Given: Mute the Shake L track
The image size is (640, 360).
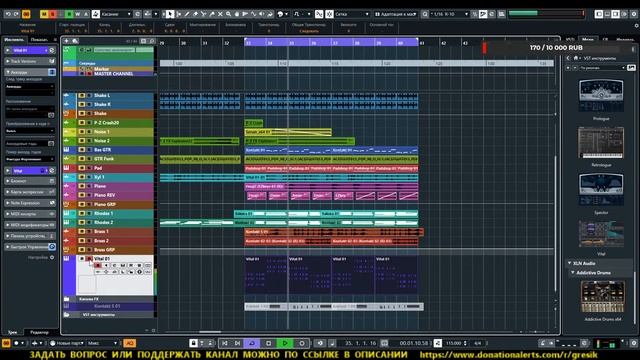Looking at the screenshot, I should tap(82, 96).
